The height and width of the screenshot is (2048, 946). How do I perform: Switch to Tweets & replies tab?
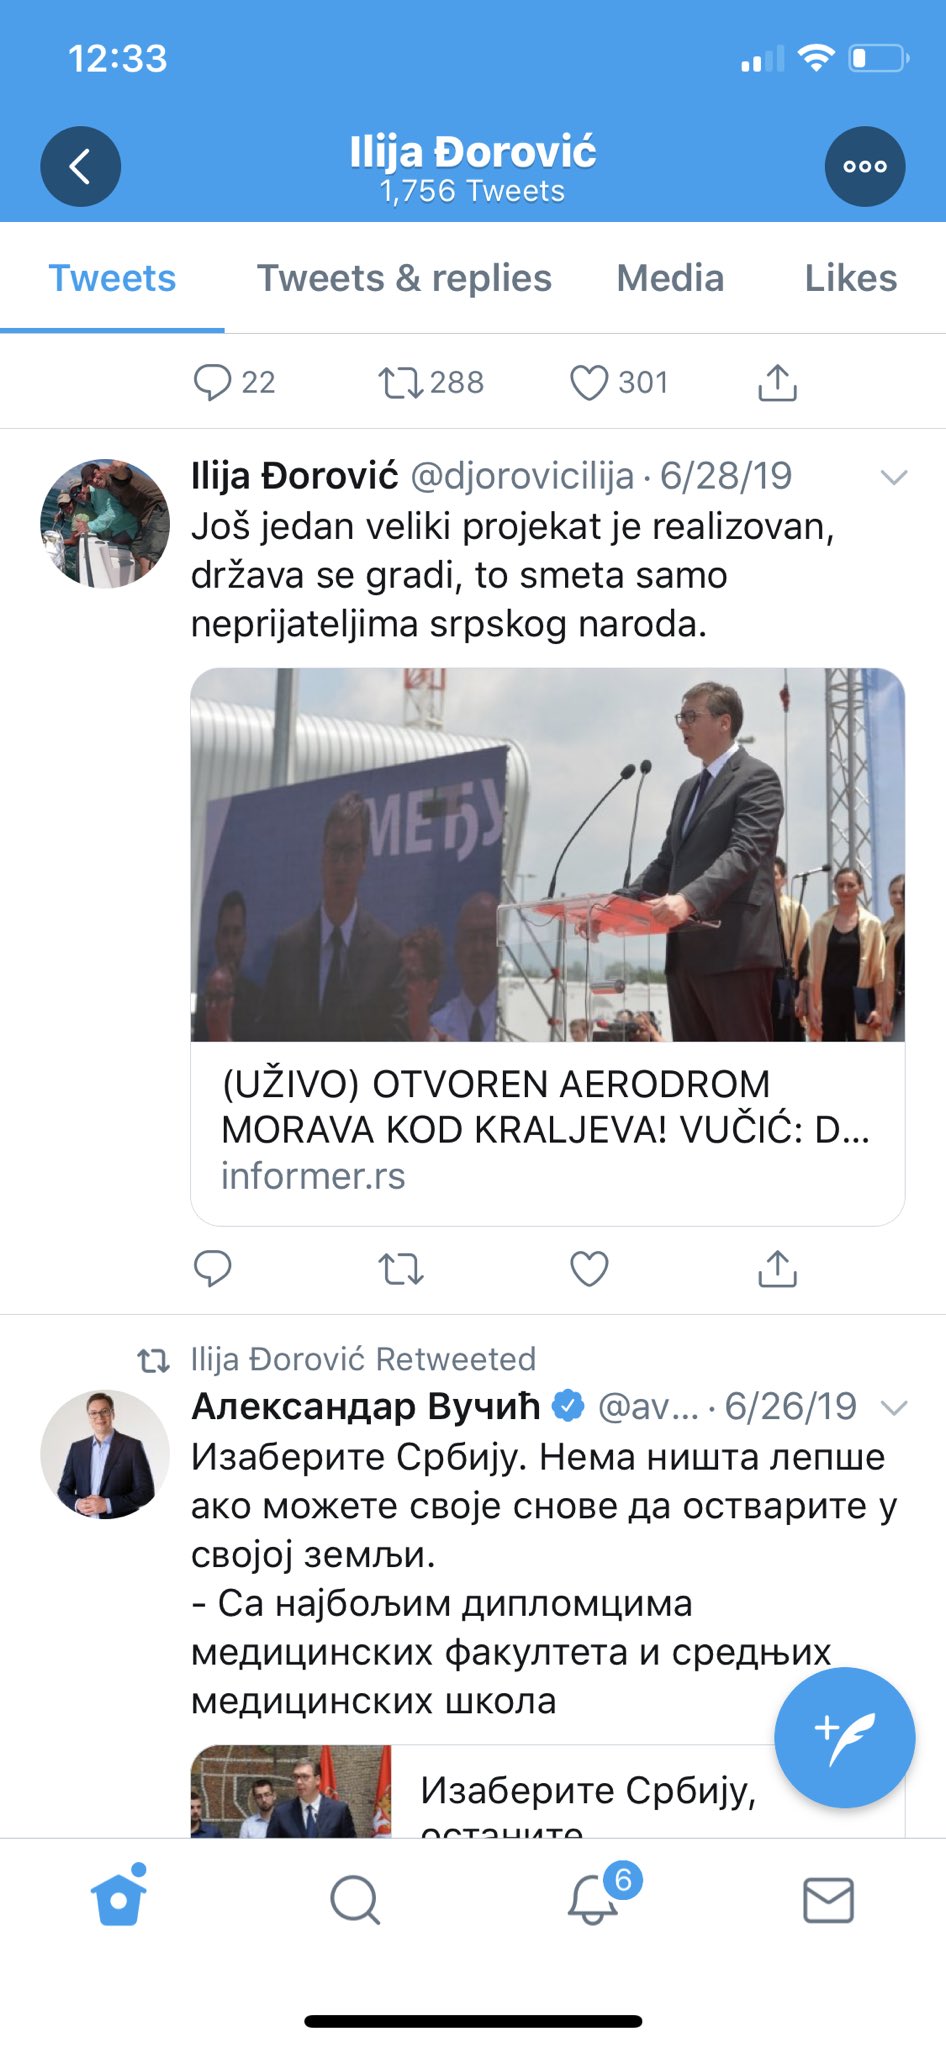(404, 278)
